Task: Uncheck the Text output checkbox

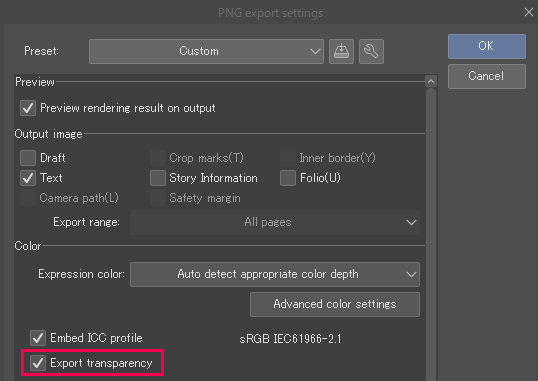Action: (28, 178)
